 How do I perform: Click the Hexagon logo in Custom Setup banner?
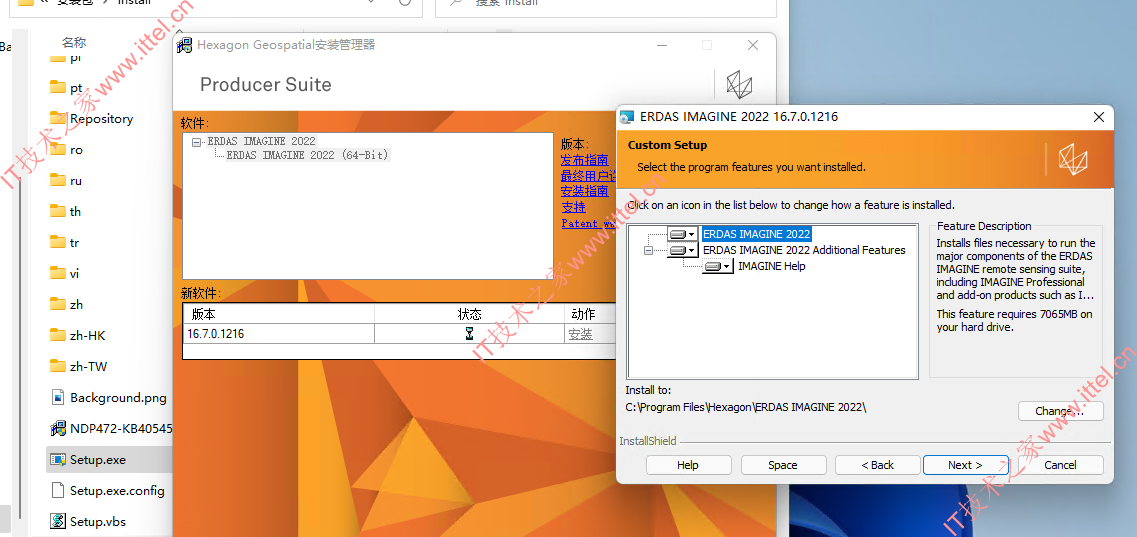tap(1072, 159)
